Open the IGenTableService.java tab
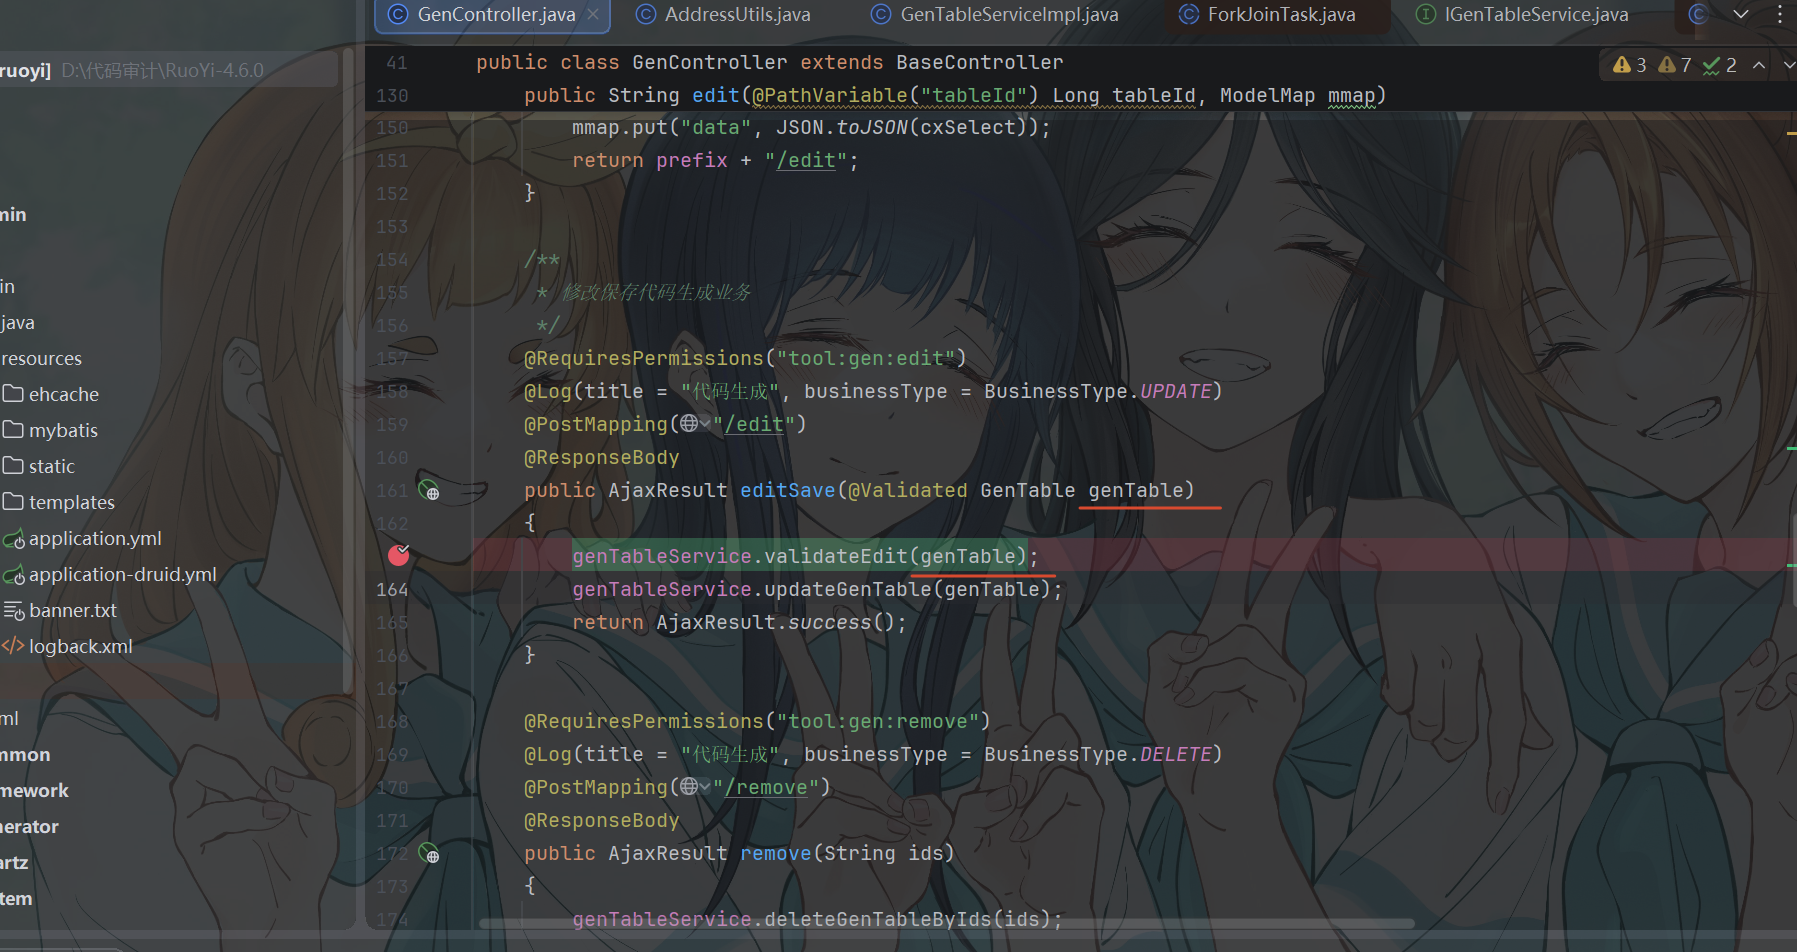Screen dimensions: 1797x952 tap(1523, 15)
